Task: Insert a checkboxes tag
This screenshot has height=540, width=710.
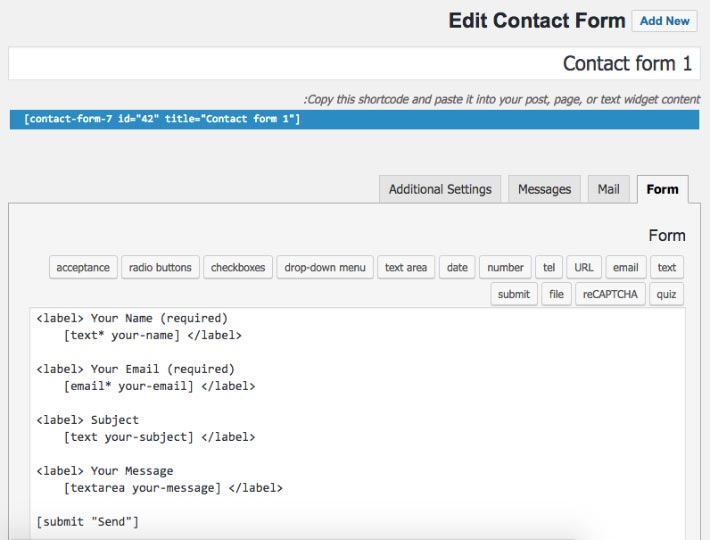Action: click(x=238, y=268)
